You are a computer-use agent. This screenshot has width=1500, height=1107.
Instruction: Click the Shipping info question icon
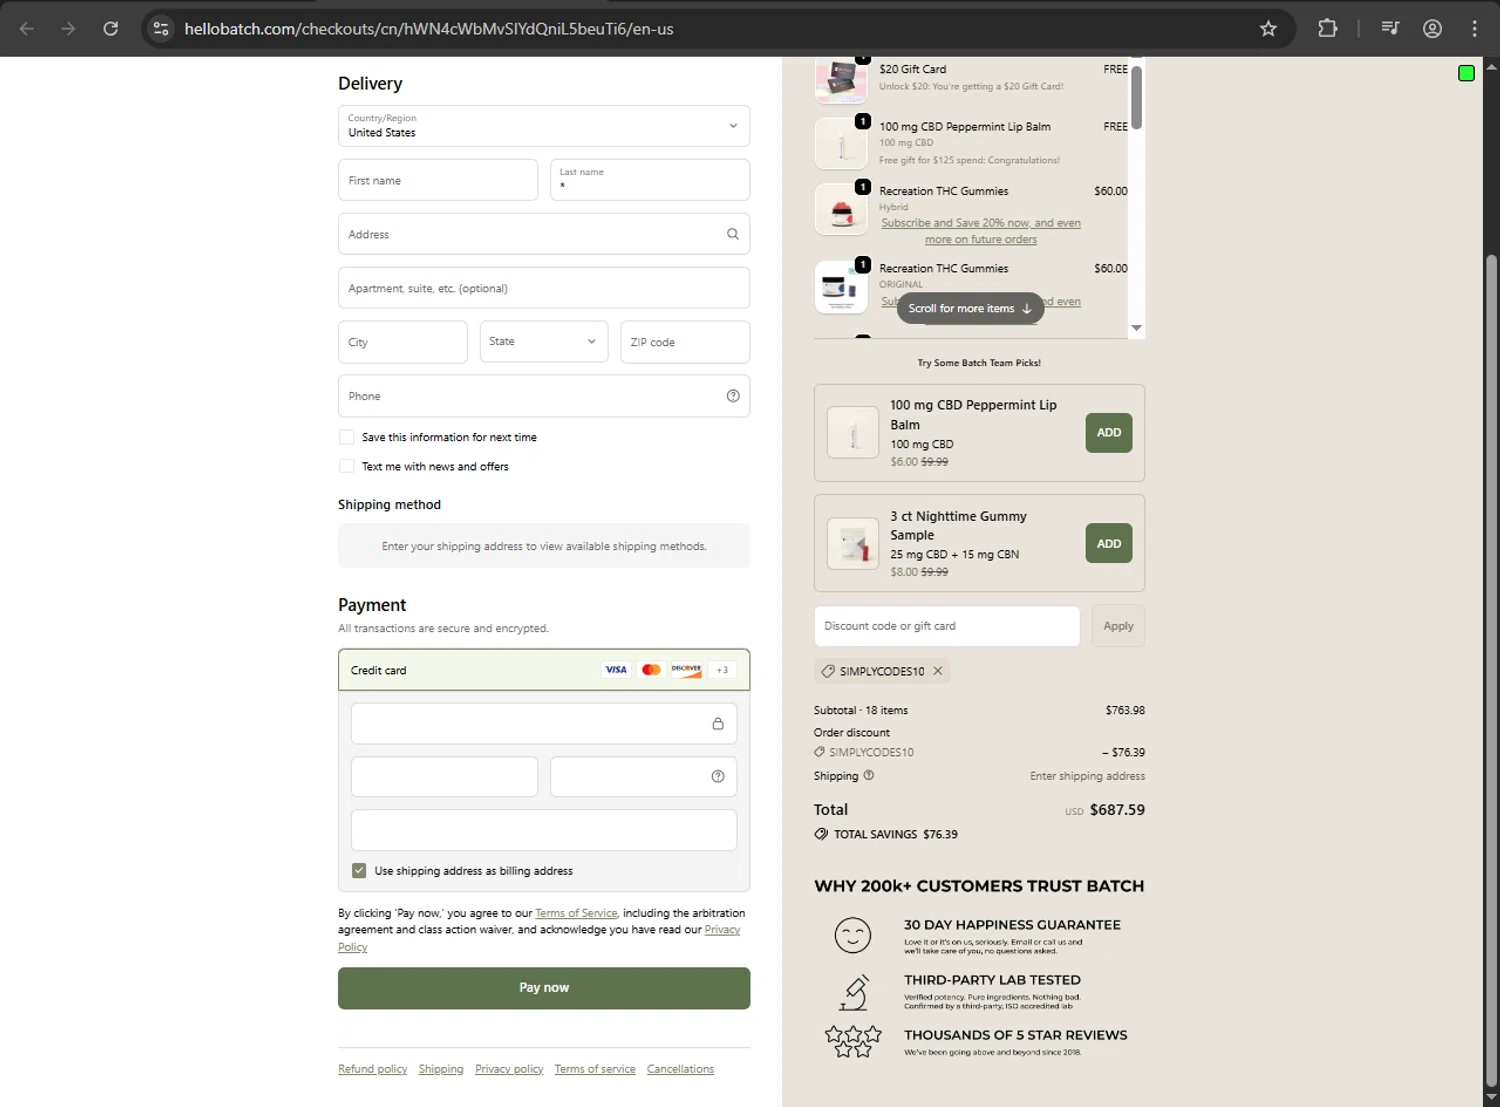pyautogui.click(x=868, y=775)
